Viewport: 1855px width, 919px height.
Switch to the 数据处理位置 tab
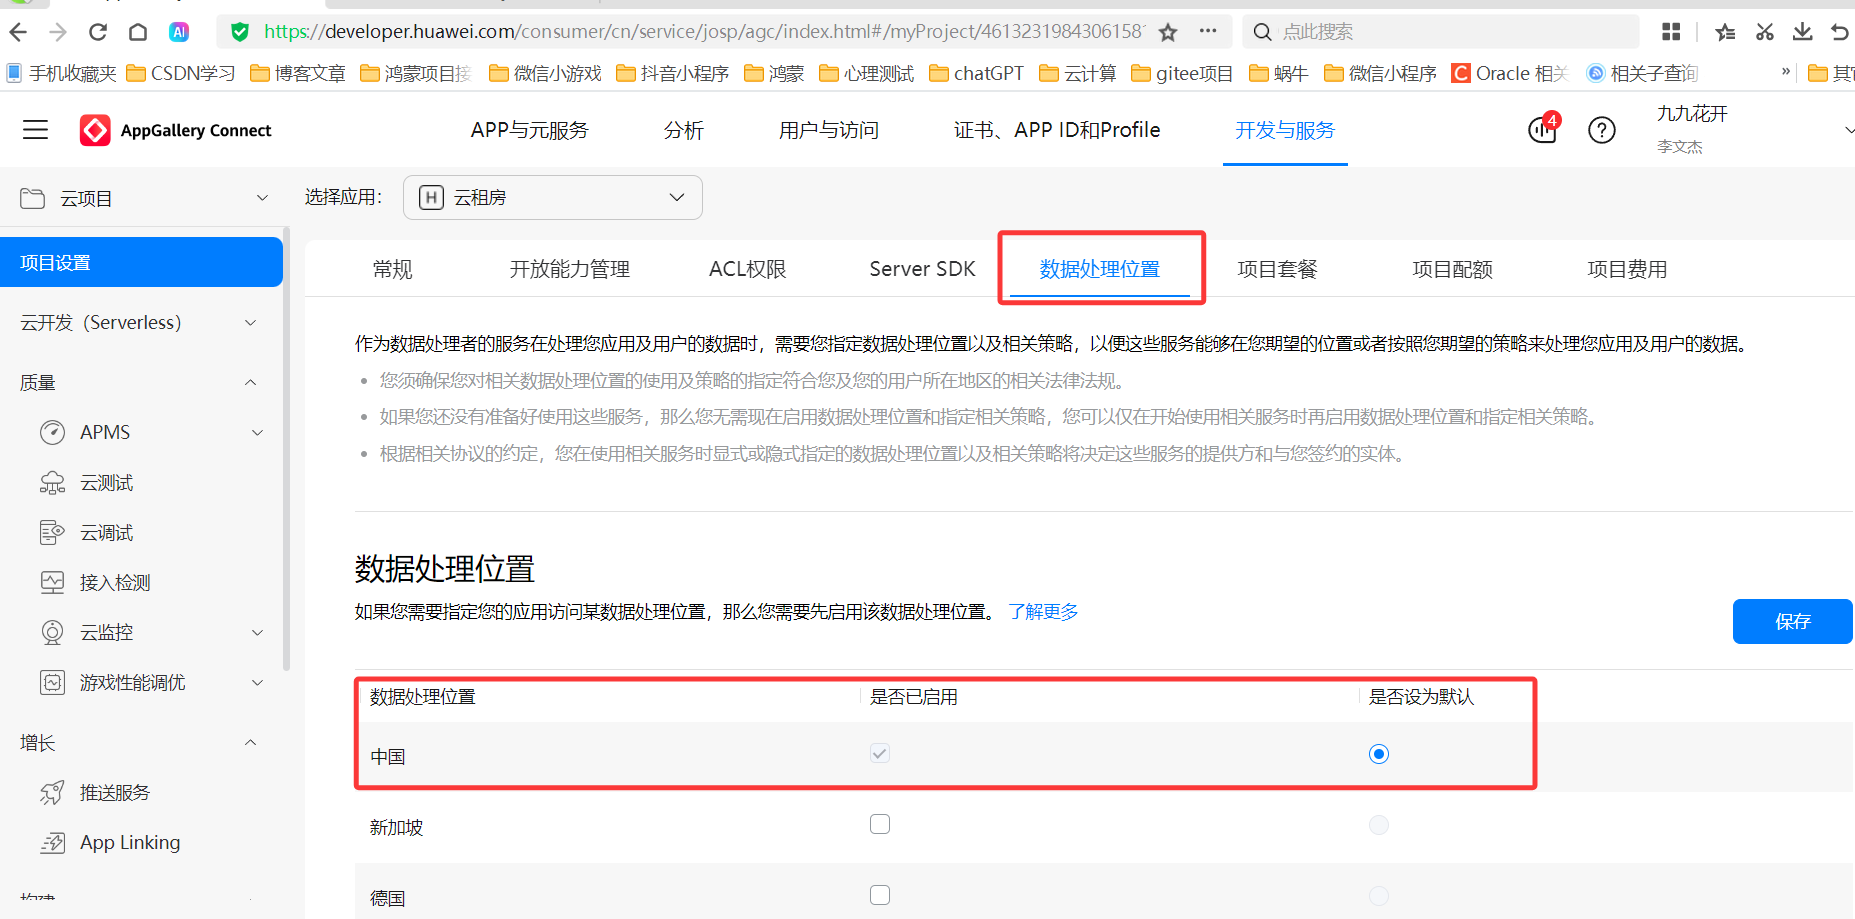1100,269
